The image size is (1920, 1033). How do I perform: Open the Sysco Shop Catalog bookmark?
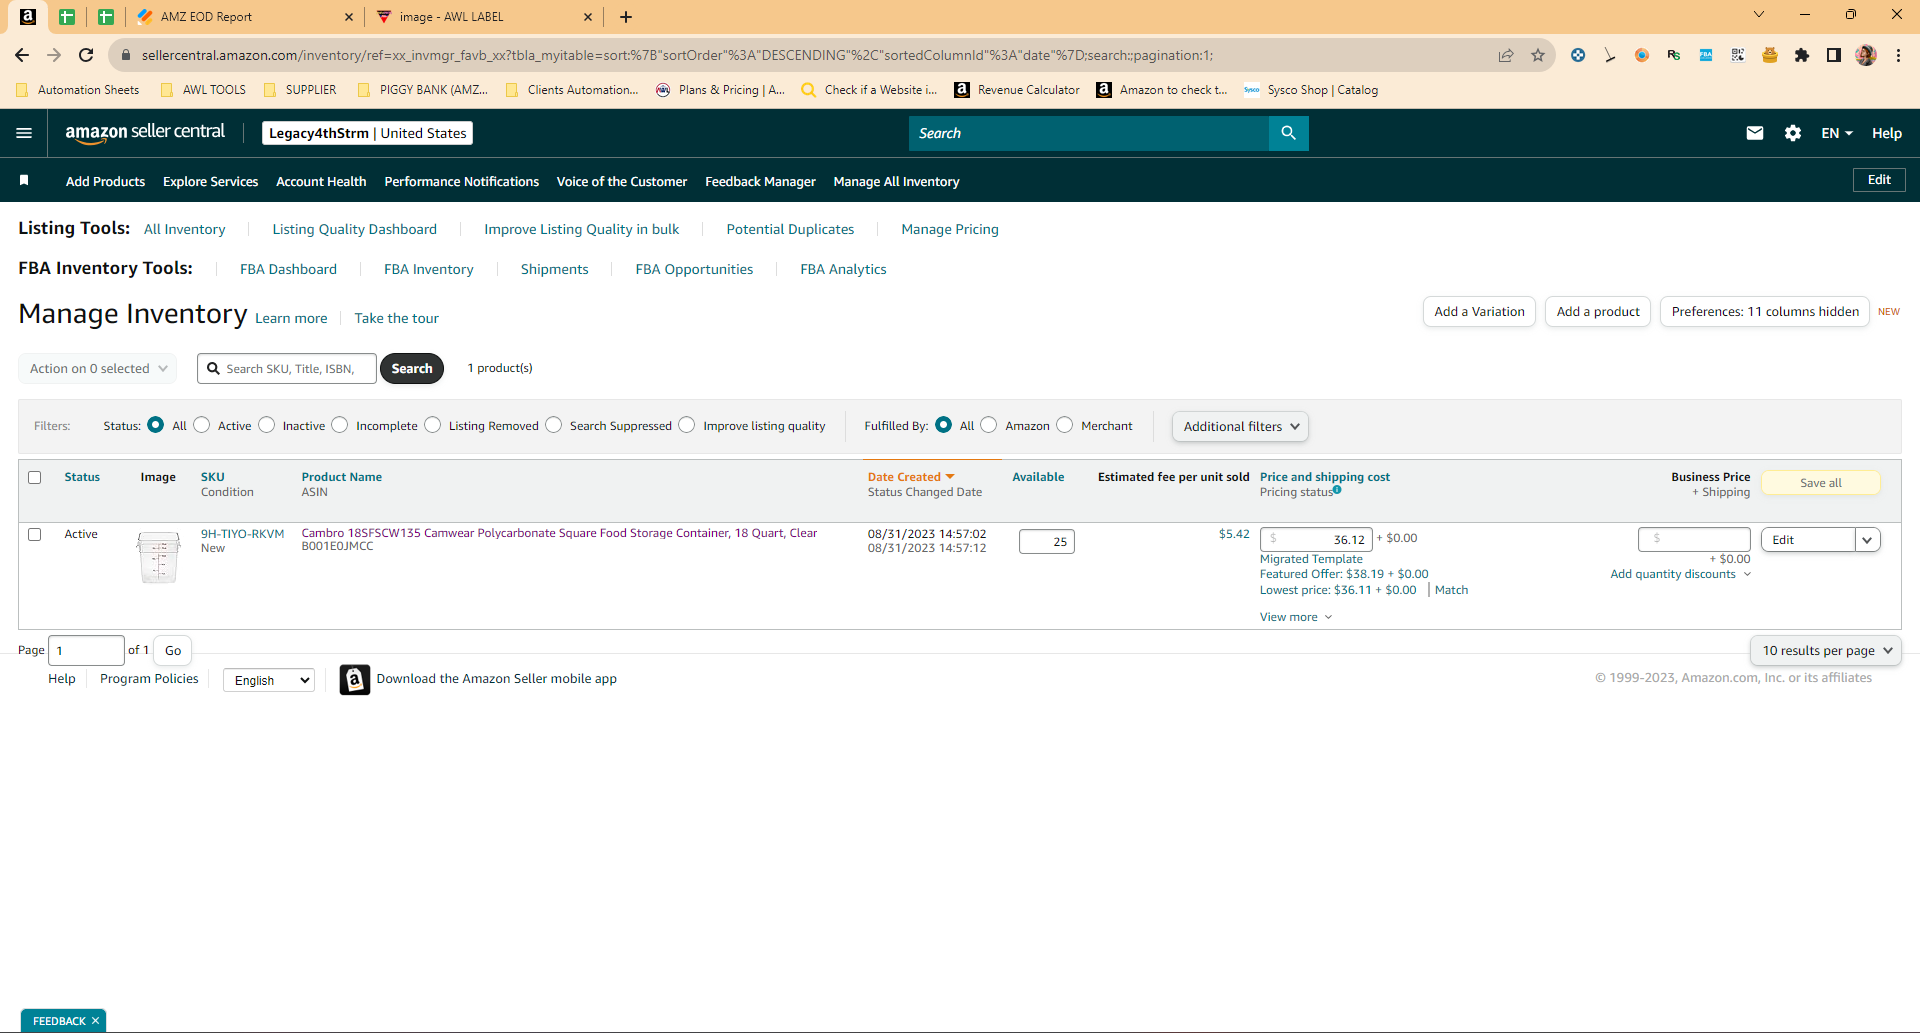pos(1311,90)
